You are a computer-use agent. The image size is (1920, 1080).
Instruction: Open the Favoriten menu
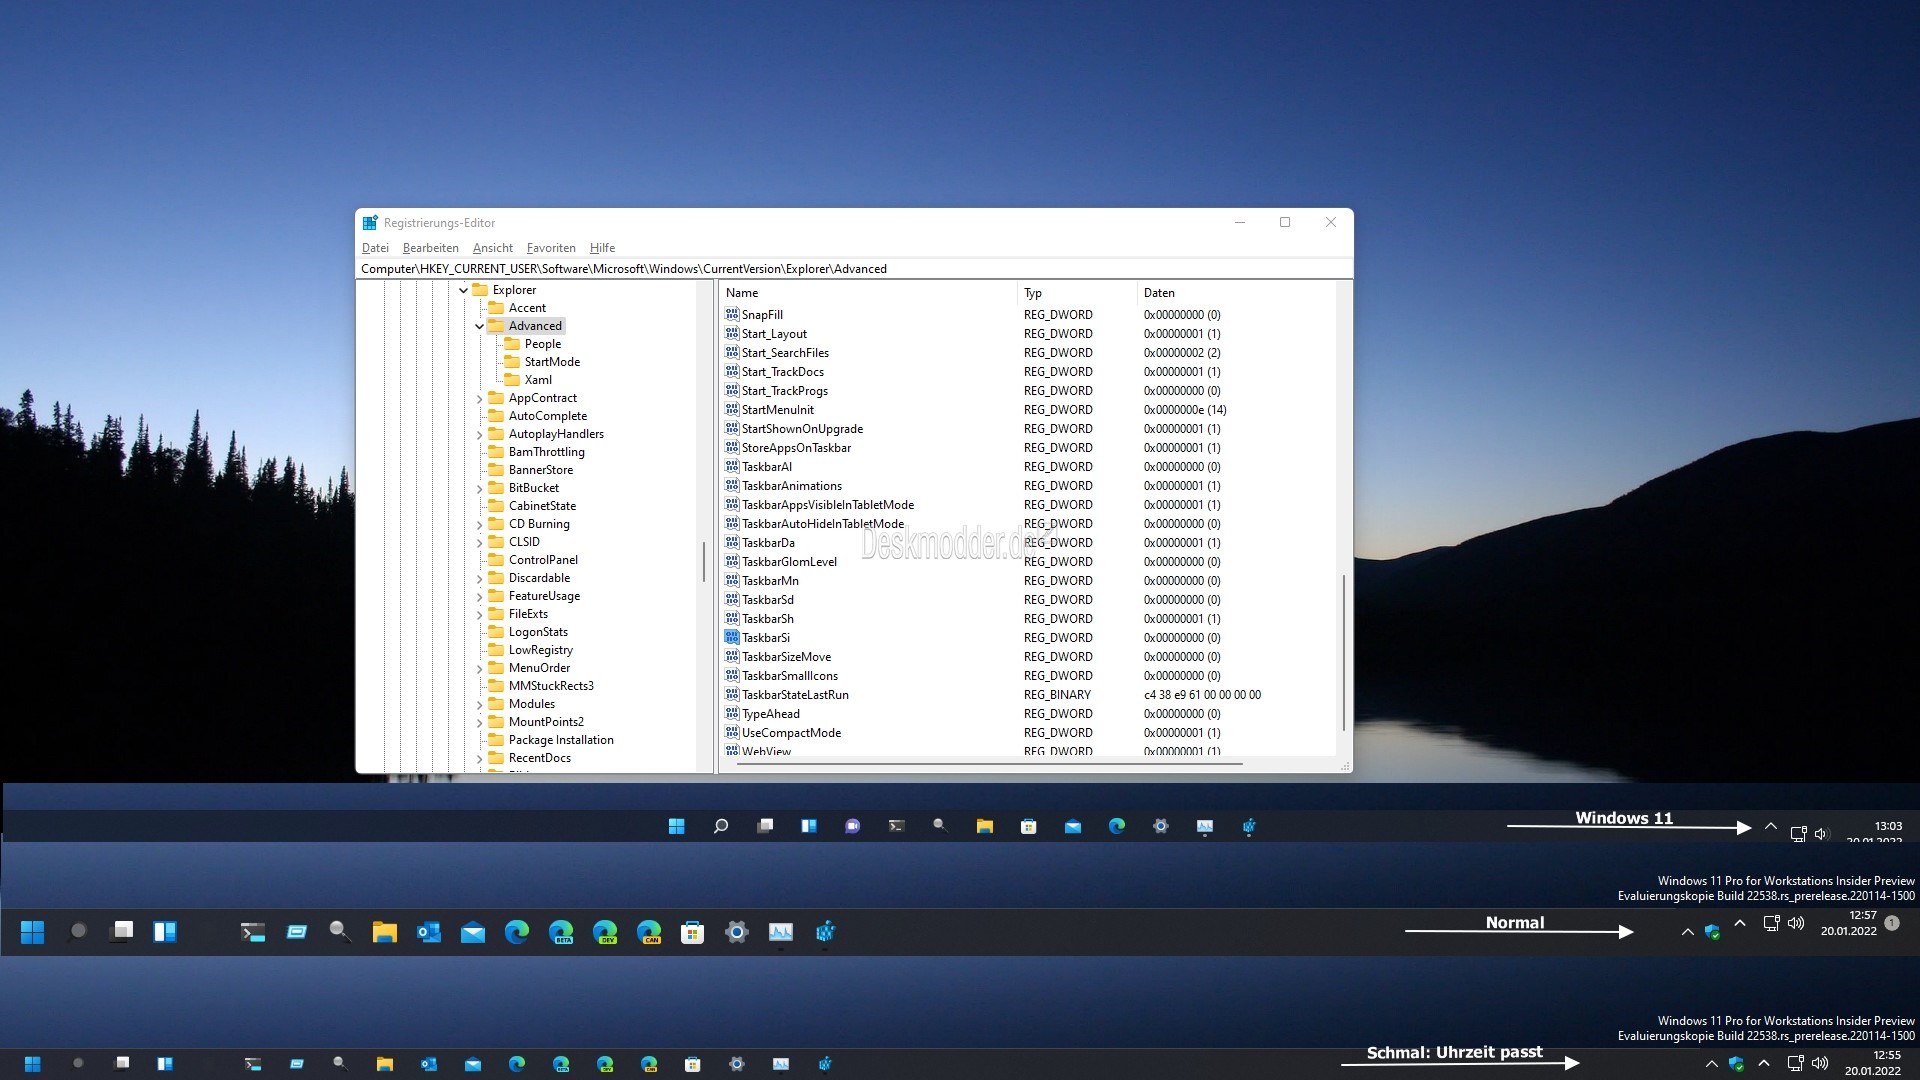(551, 248)
